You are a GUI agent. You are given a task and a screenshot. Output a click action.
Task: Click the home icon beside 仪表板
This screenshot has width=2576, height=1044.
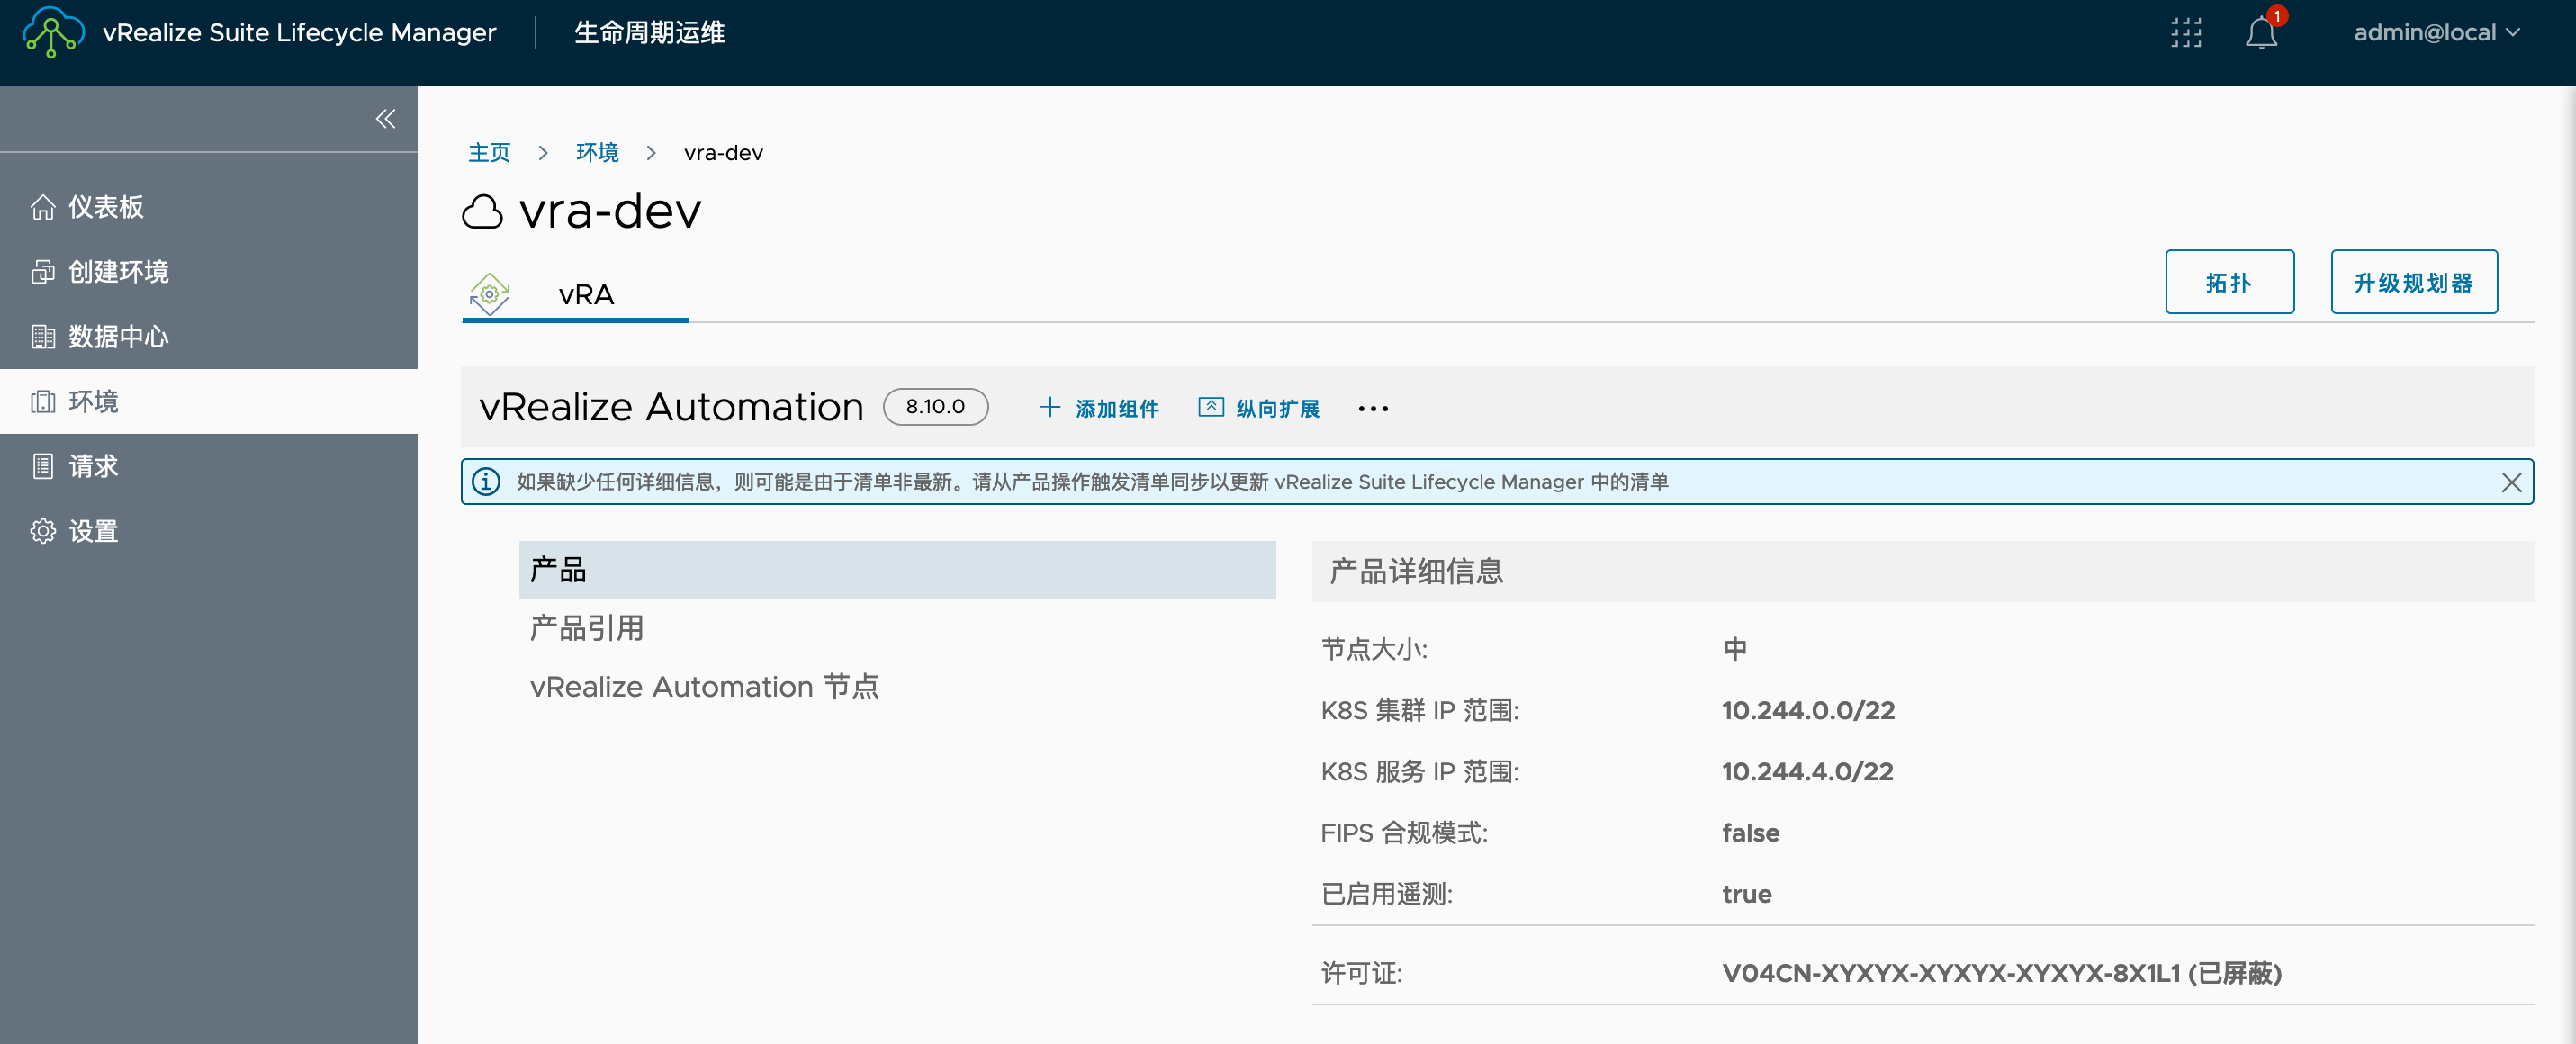(43, 207)
